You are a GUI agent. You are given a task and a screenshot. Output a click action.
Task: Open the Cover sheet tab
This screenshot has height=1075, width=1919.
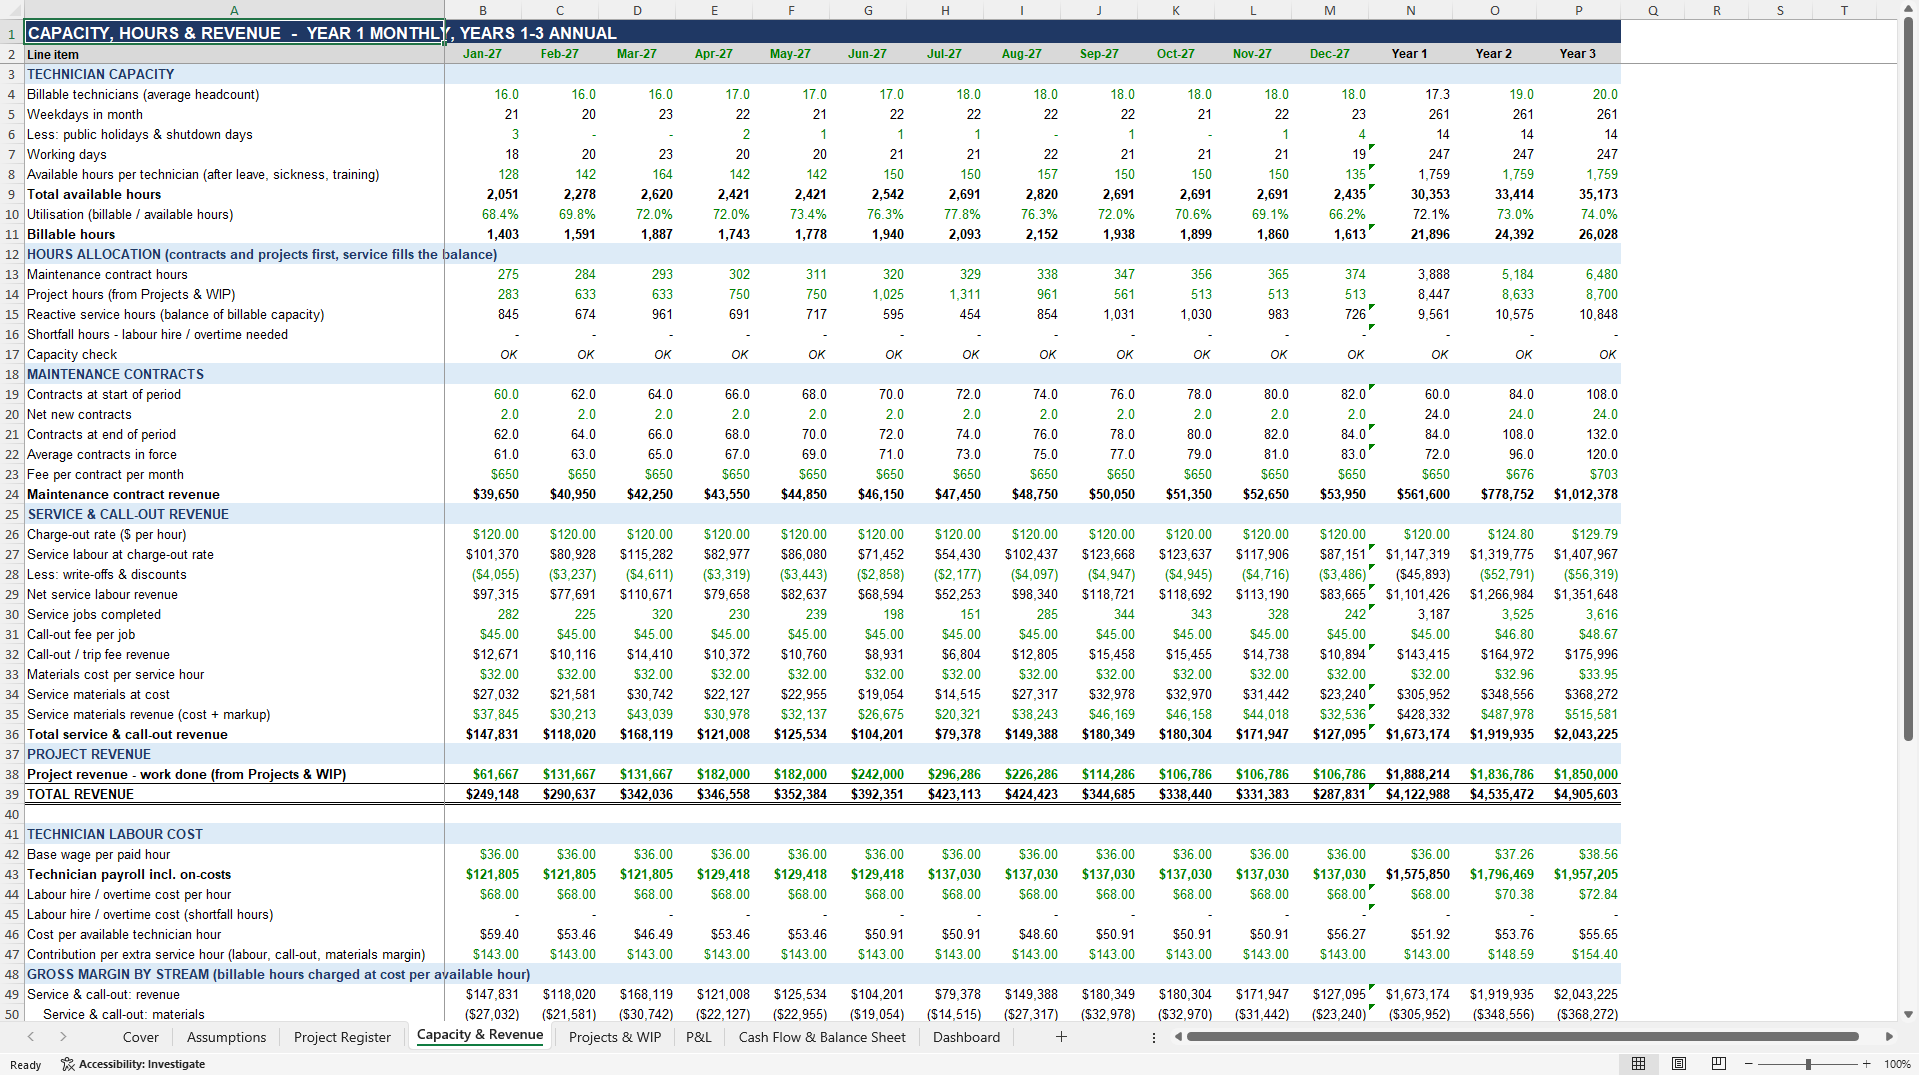click(141, 1037)
